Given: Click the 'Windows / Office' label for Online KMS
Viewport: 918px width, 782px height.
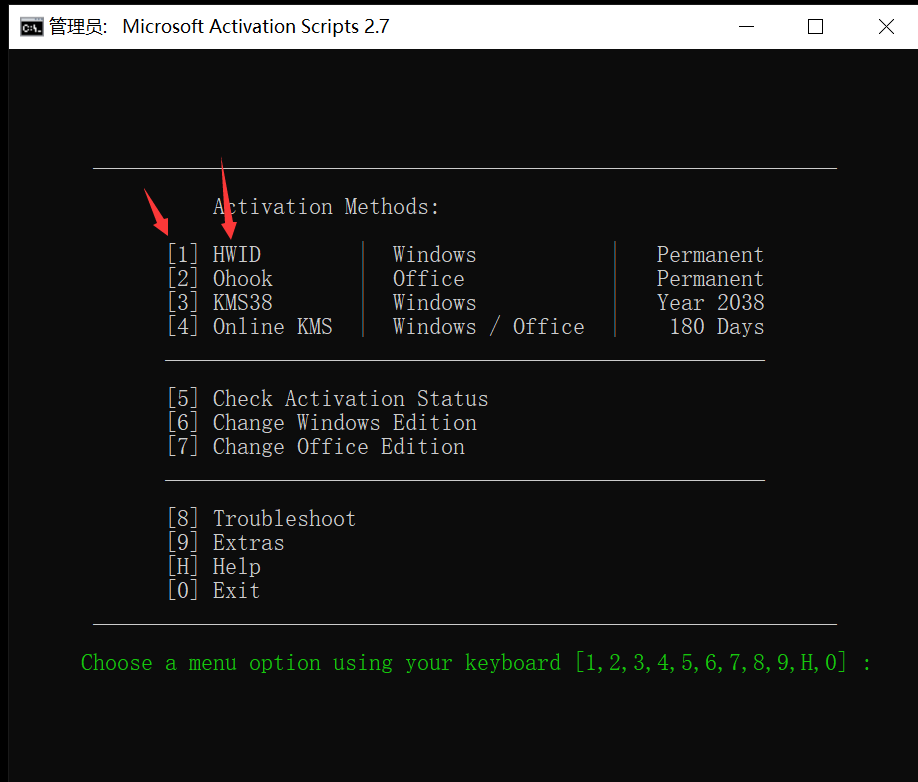Looking at the screenshot, I should [x=489, y=326].
